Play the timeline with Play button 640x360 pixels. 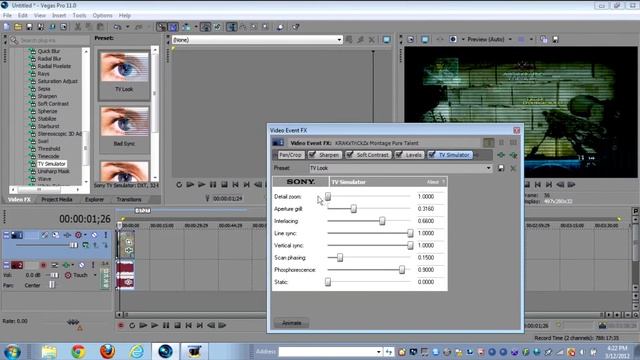click(155, 325)
